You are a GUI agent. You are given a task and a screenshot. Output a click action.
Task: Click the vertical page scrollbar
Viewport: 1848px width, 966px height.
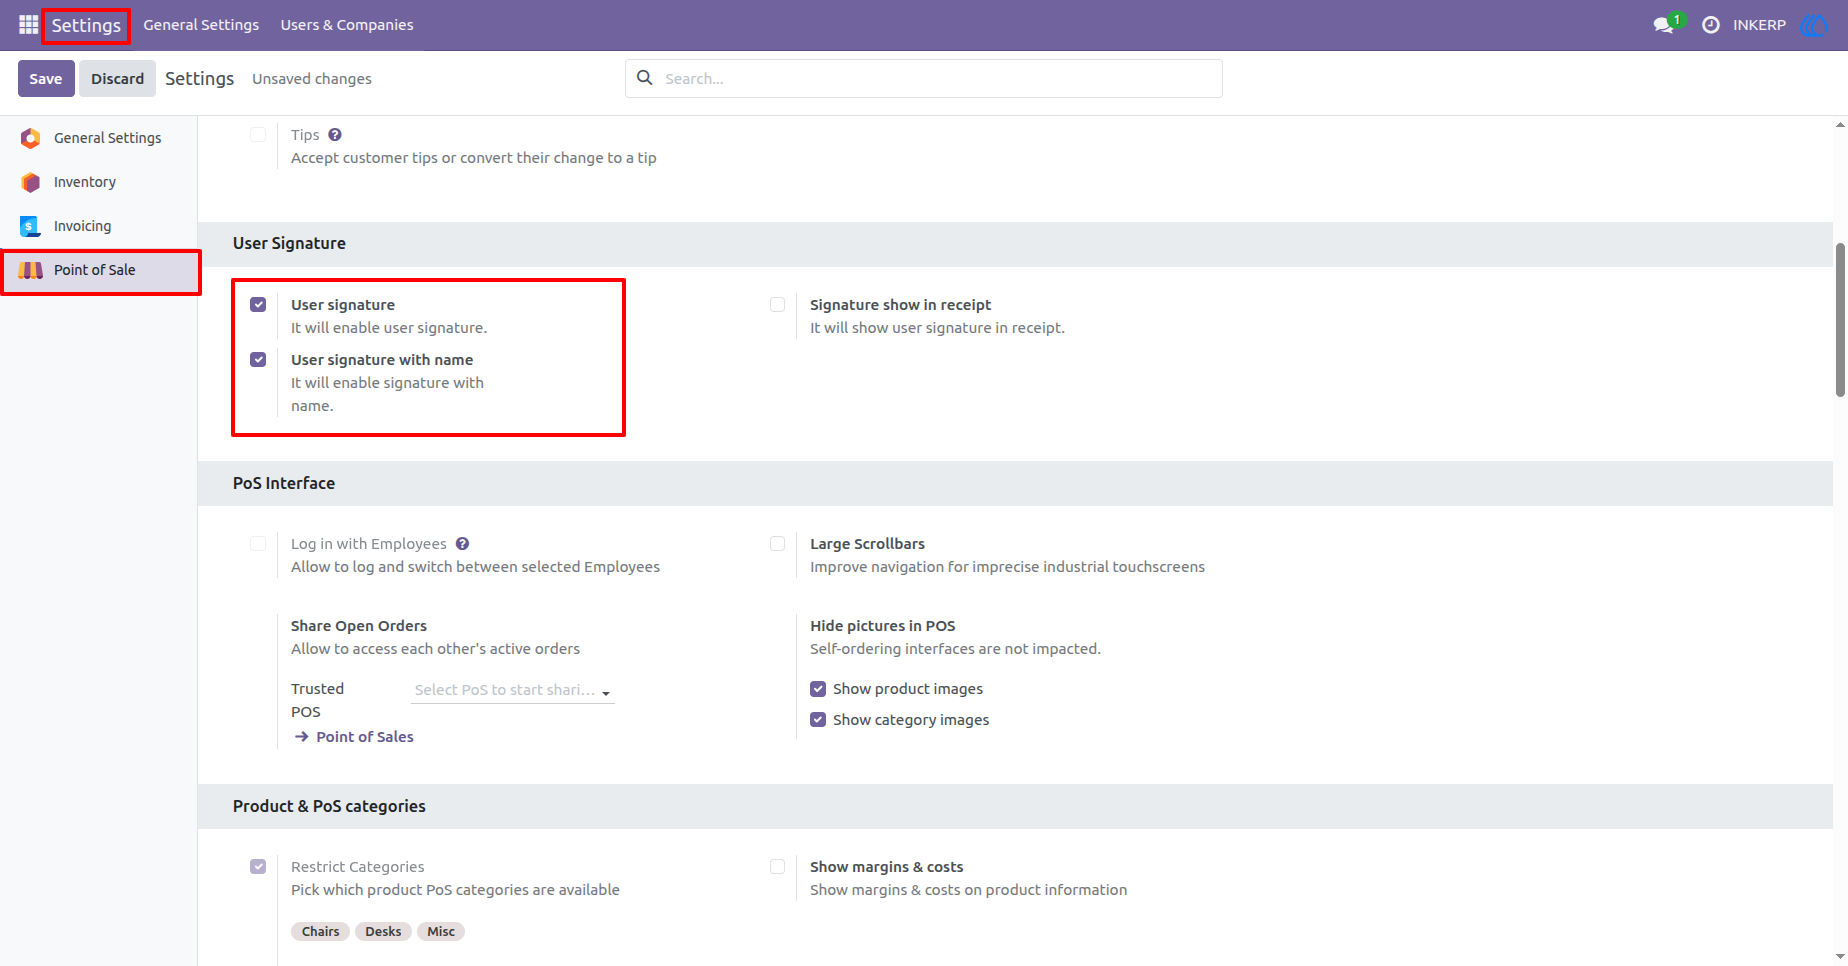[x=1840, y=320]
